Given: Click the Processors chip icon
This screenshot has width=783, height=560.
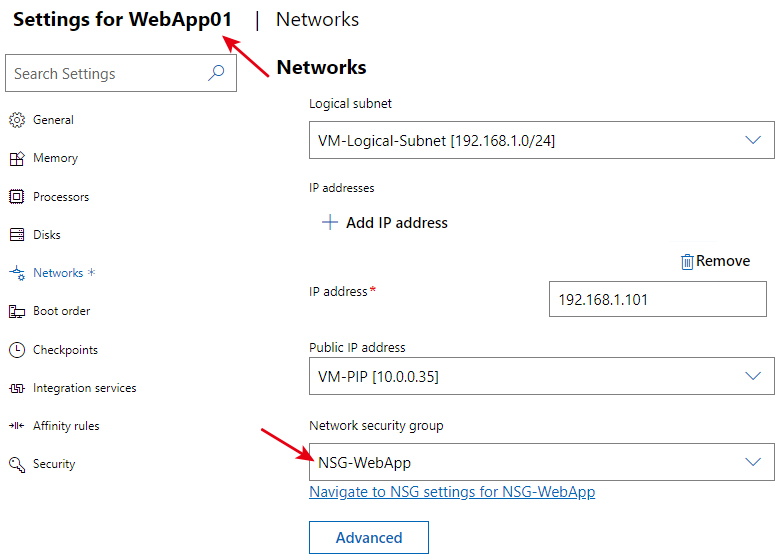Looking at the screenshot, I should [16, 197].
